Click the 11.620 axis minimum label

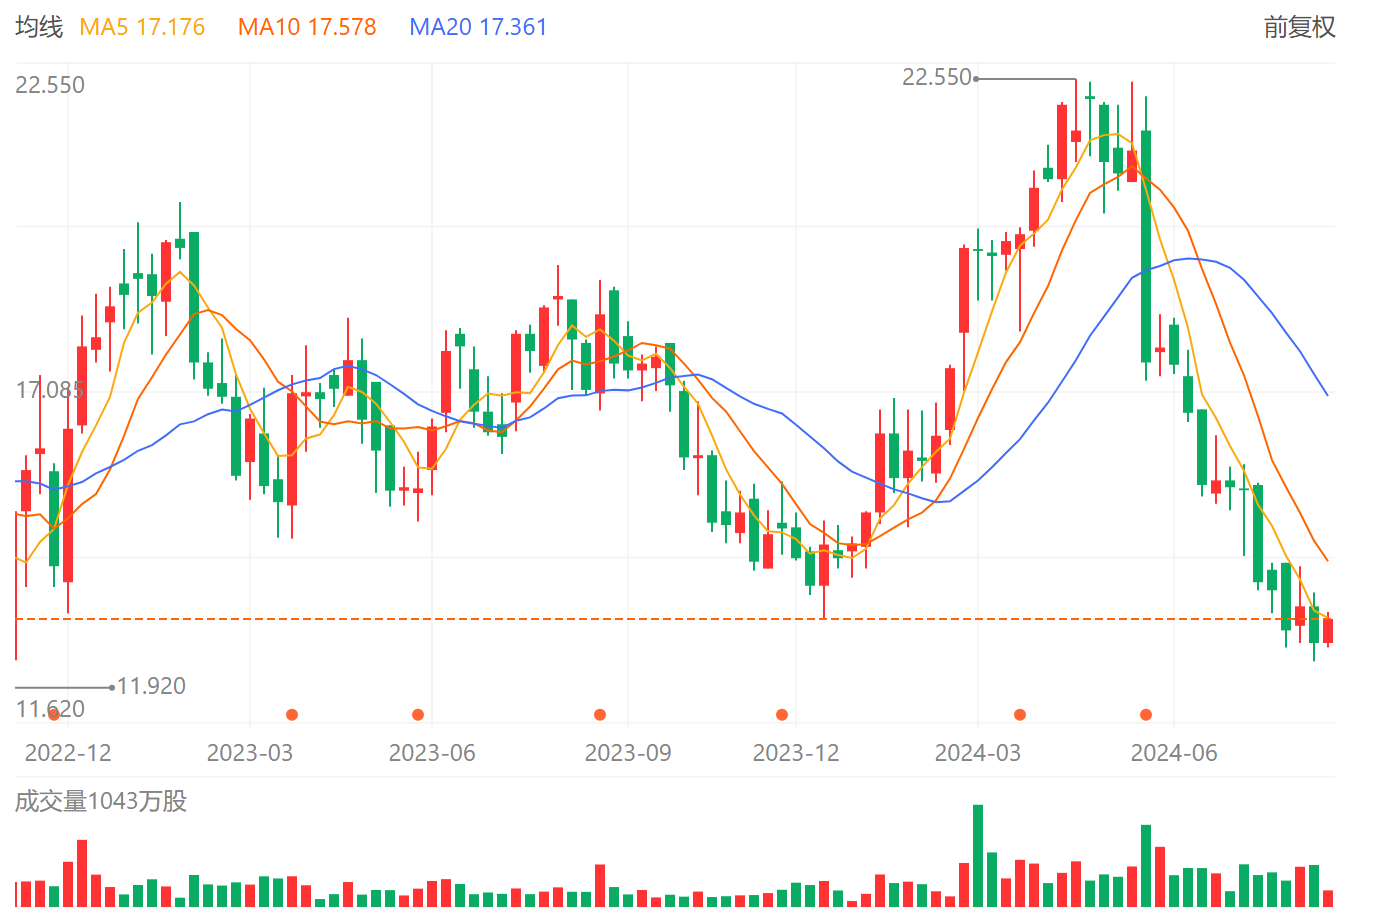pos(50,709)
